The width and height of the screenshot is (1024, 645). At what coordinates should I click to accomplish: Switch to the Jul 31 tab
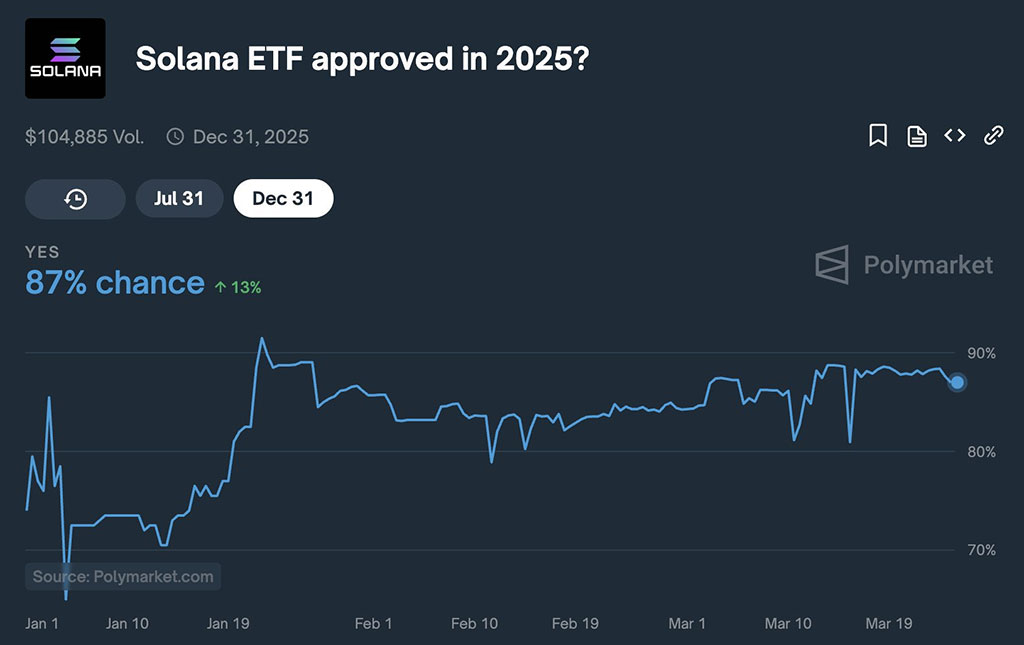[179, 199]
